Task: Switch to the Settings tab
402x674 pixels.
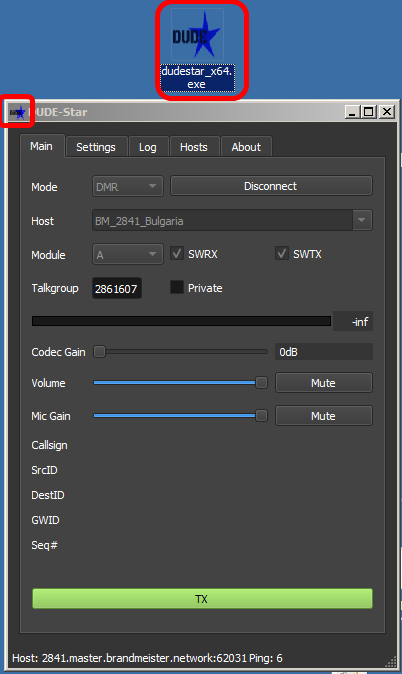Action: point(96,147)
